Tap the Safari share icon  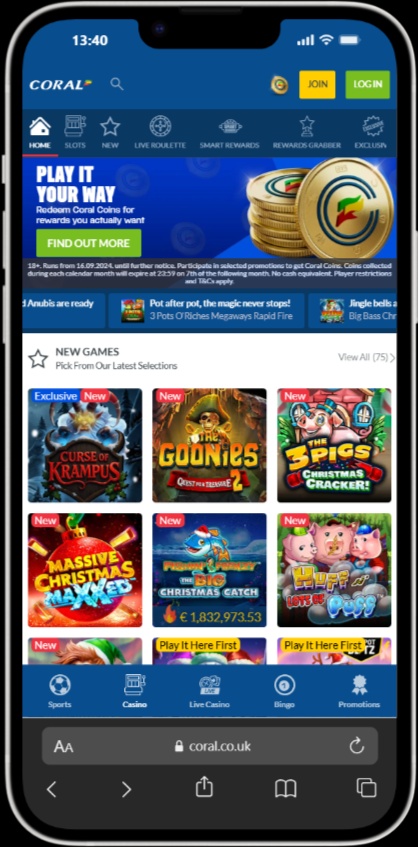click(x=204, y=788)
